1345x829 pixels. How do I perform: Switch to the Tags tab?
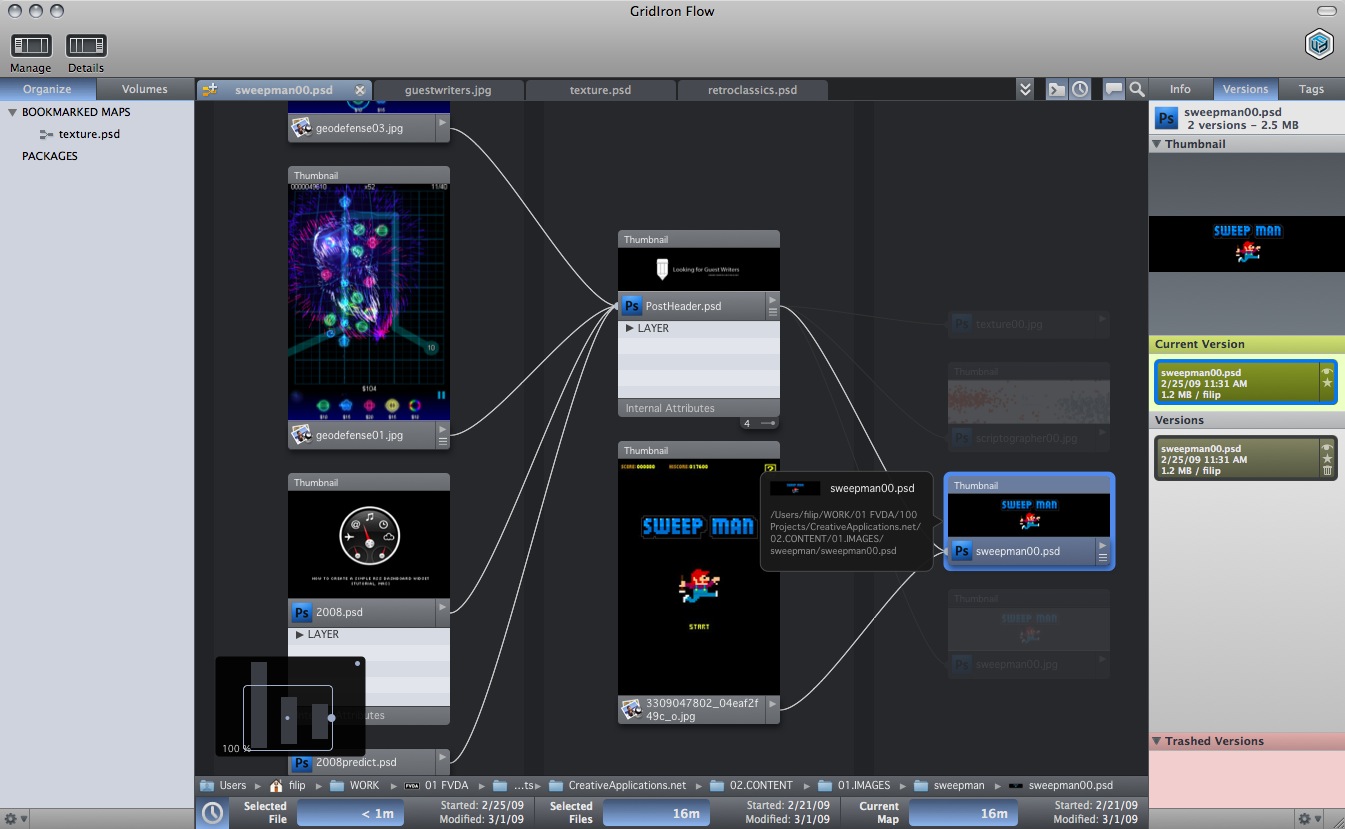pos(1310,89)
